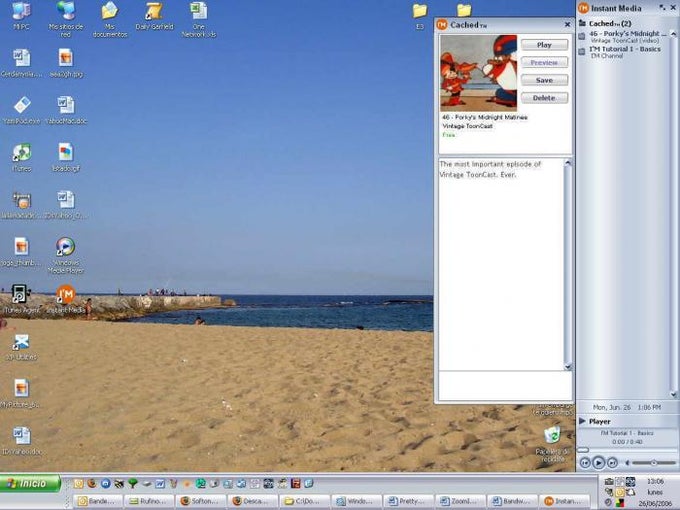Save the cached episode
This screenshot has width=680, height=510.
(544, 80)
